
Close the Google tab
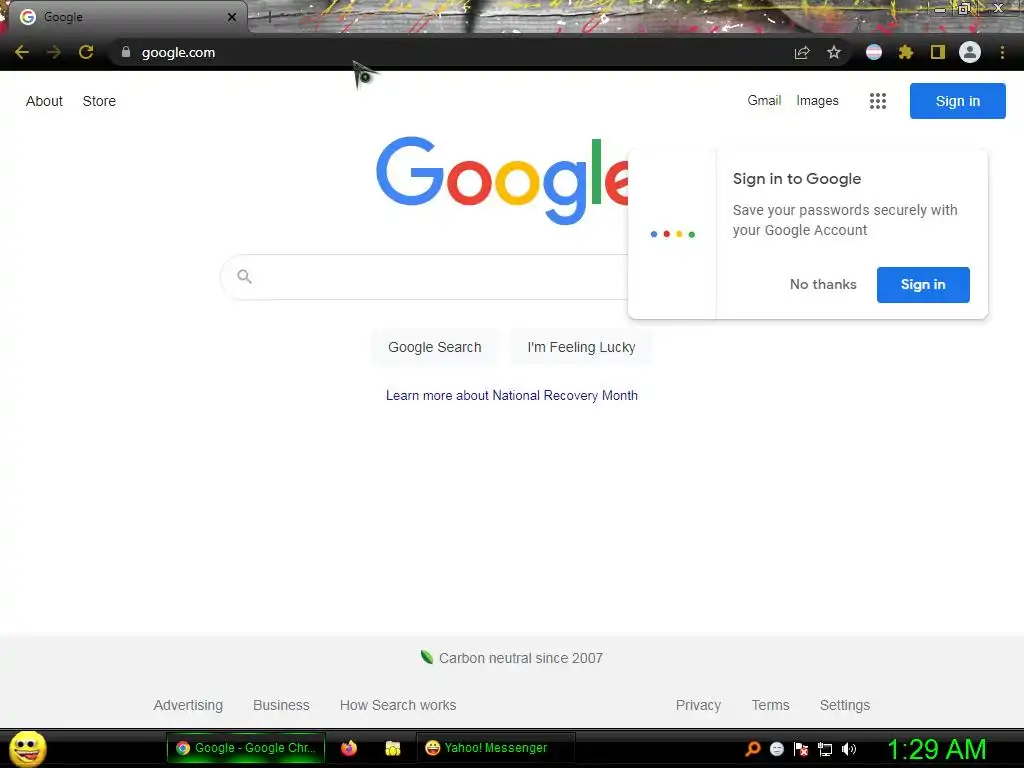(232, 17)
